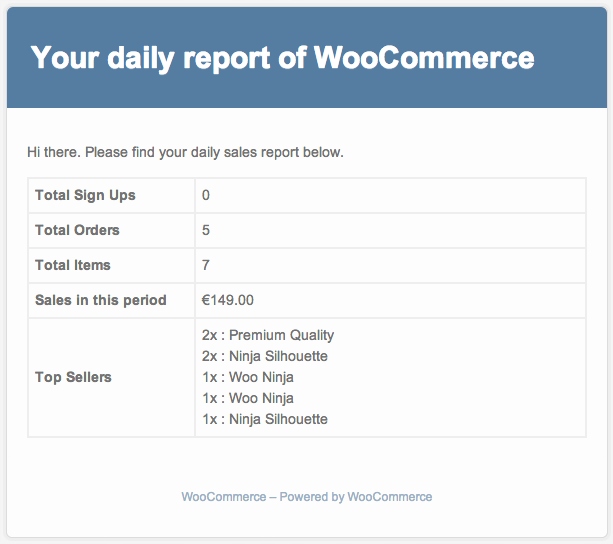
Task: Click the "Your daily report of WooCommerce" heading
Action: 282,57
